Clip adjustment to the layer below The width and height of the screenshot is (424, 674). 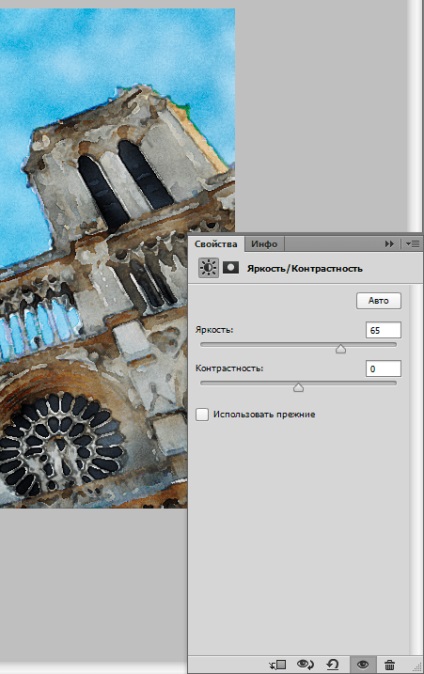click(x=277, y=665)
